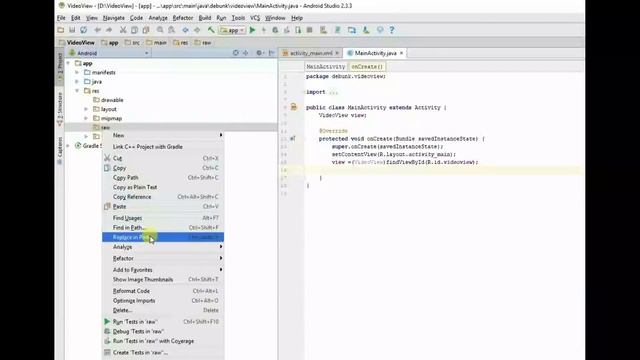The image size is (640, 360).
Task: Click the Paste icon in main toolbar
Action: click(146, 30)
